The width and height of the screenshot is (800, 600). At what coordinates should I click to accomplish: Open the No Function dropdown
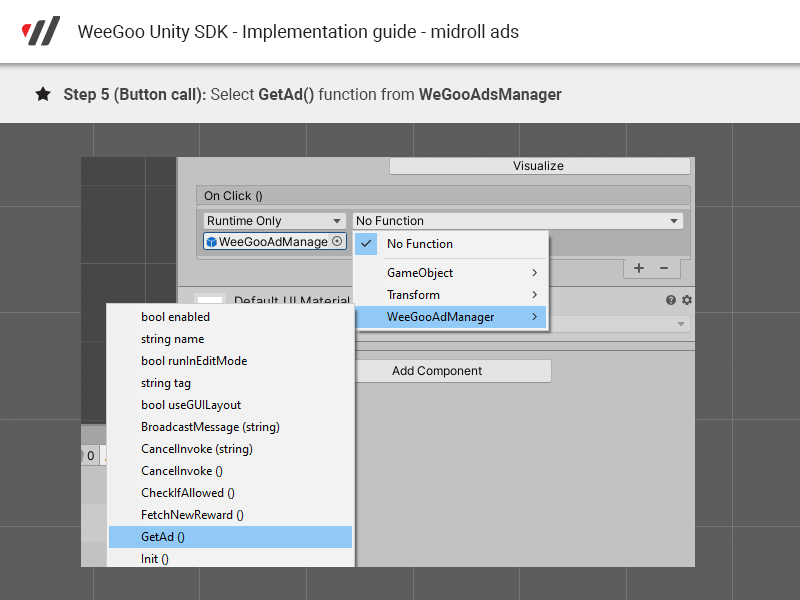point(517,221)
